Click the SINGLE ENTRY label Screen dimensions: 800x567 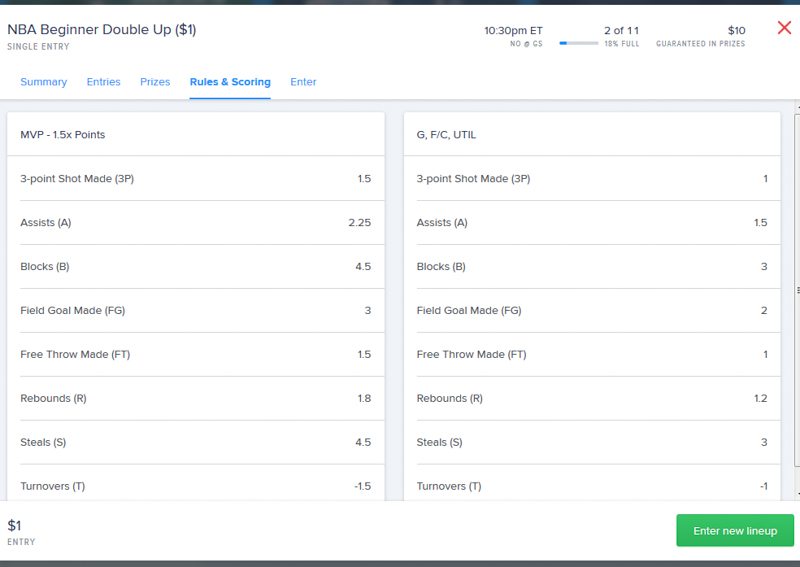[x=38, y=46]
